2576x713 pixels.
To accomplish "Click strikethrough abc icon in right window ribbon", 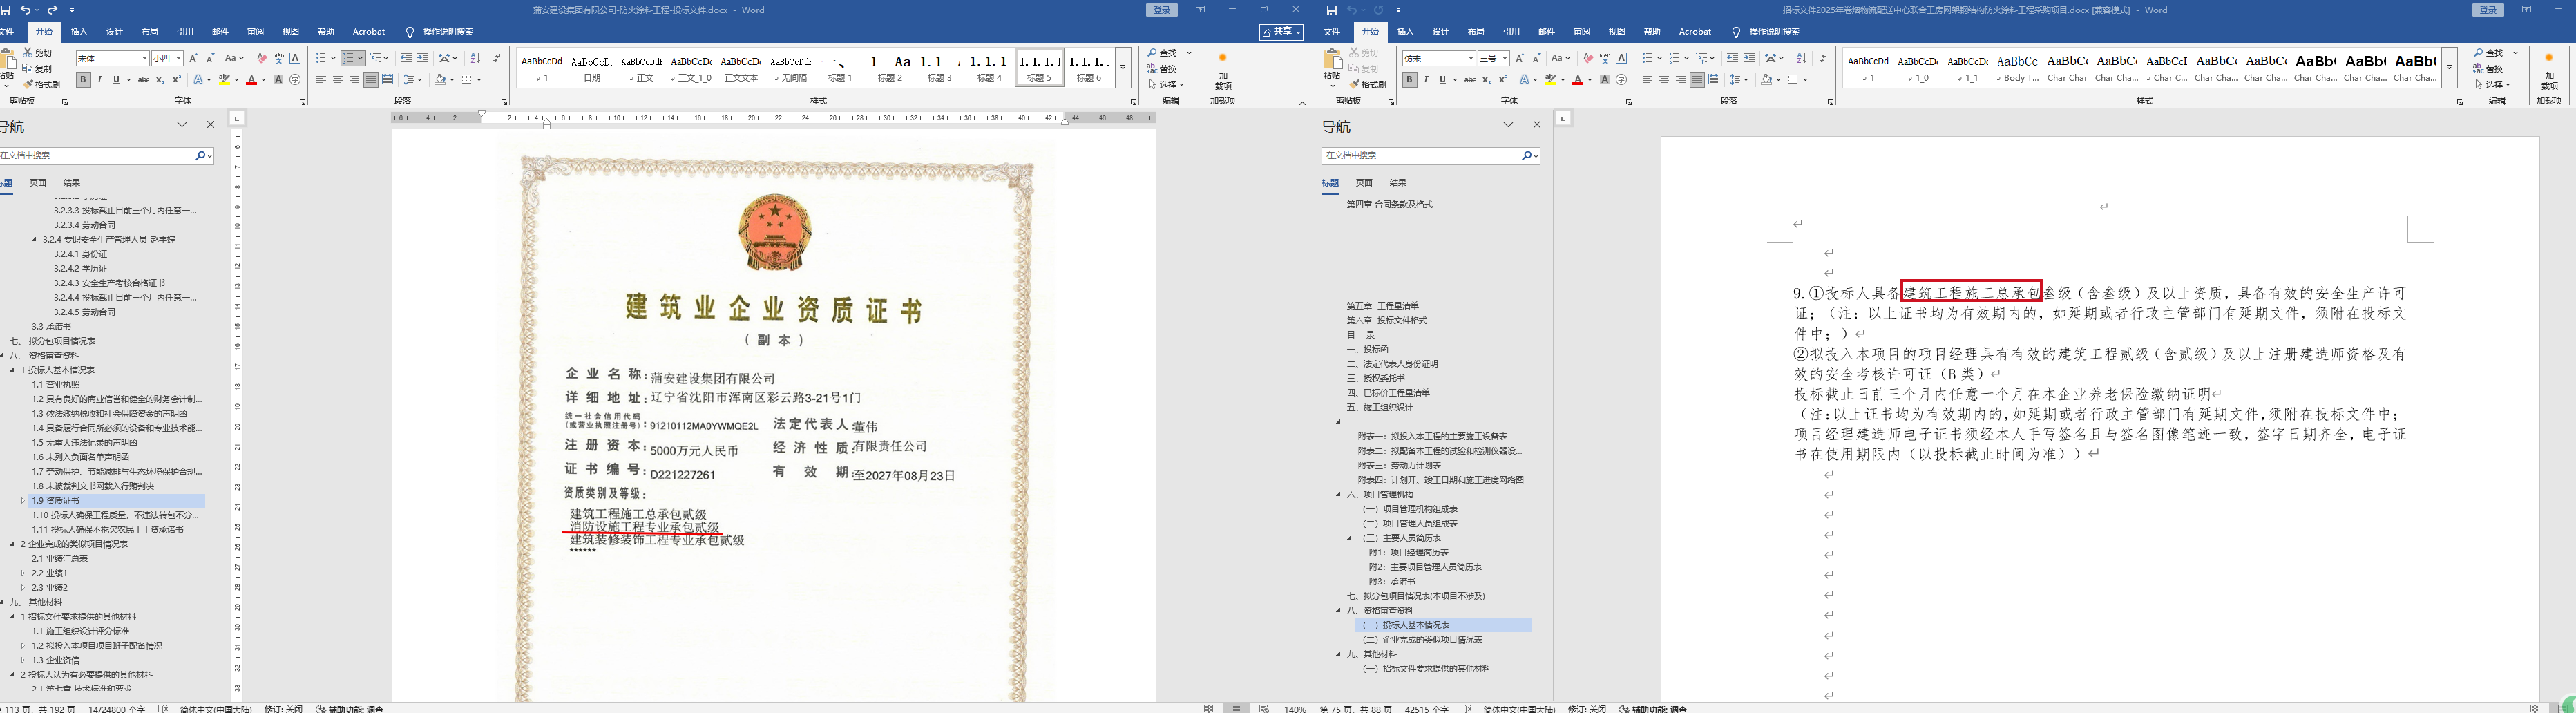I will [1469, 80].
